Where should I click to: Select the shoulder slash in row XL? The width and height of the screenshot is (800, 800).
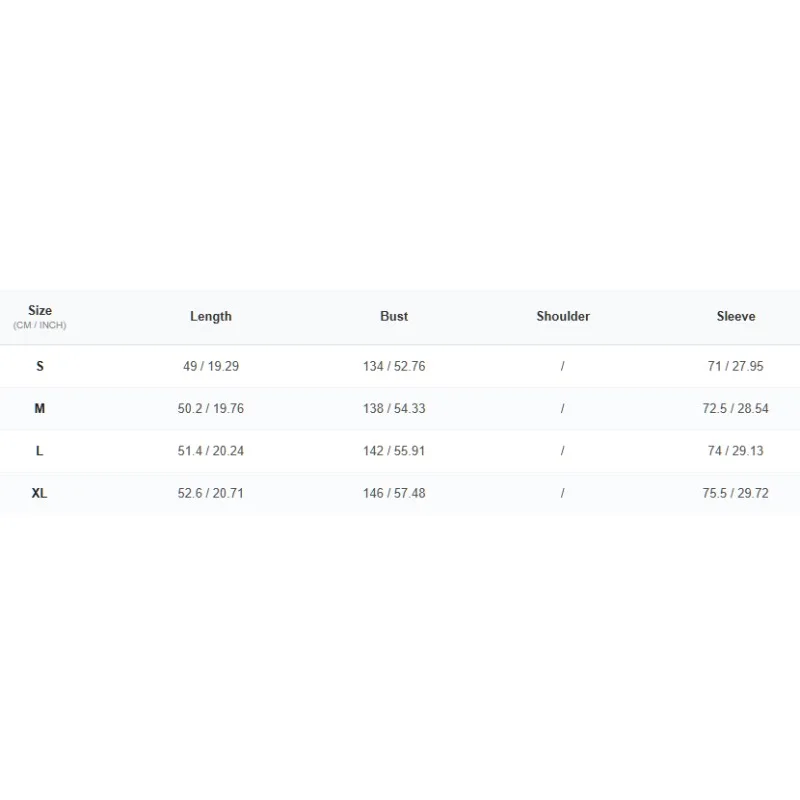(563, 493)
